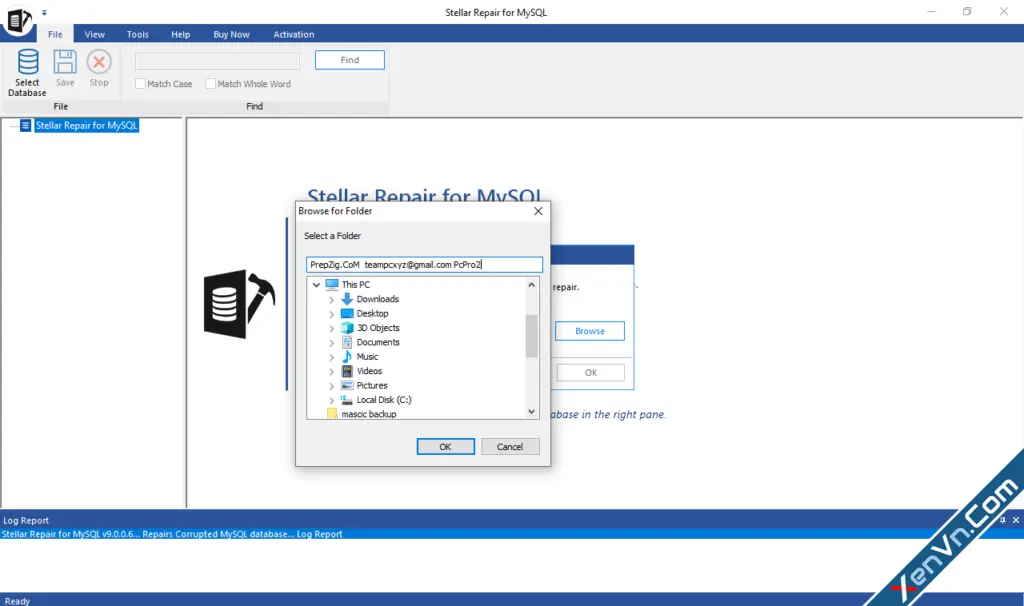Select the Music folder icon

pyautogui.click(x=347, y=357)
